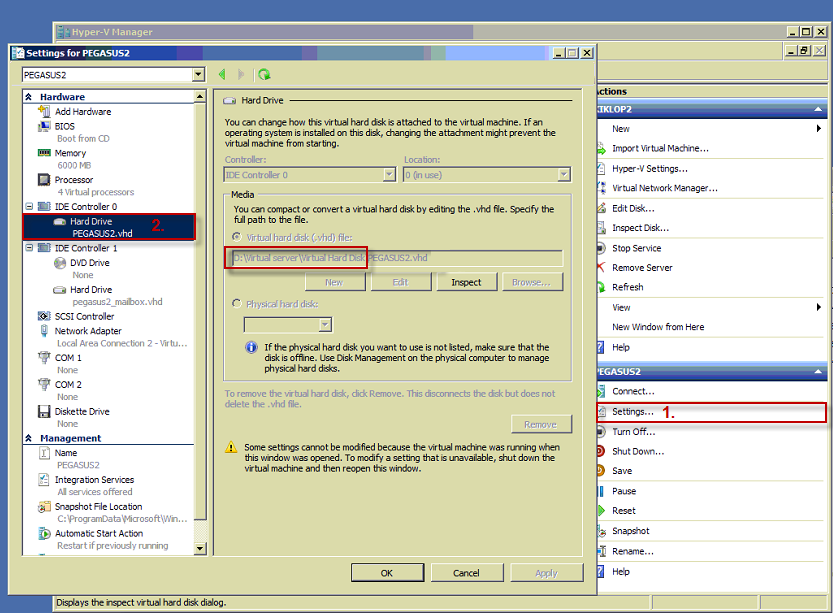Click the Inspect button
Screen dimensions: 833x613
click(466, 282)
